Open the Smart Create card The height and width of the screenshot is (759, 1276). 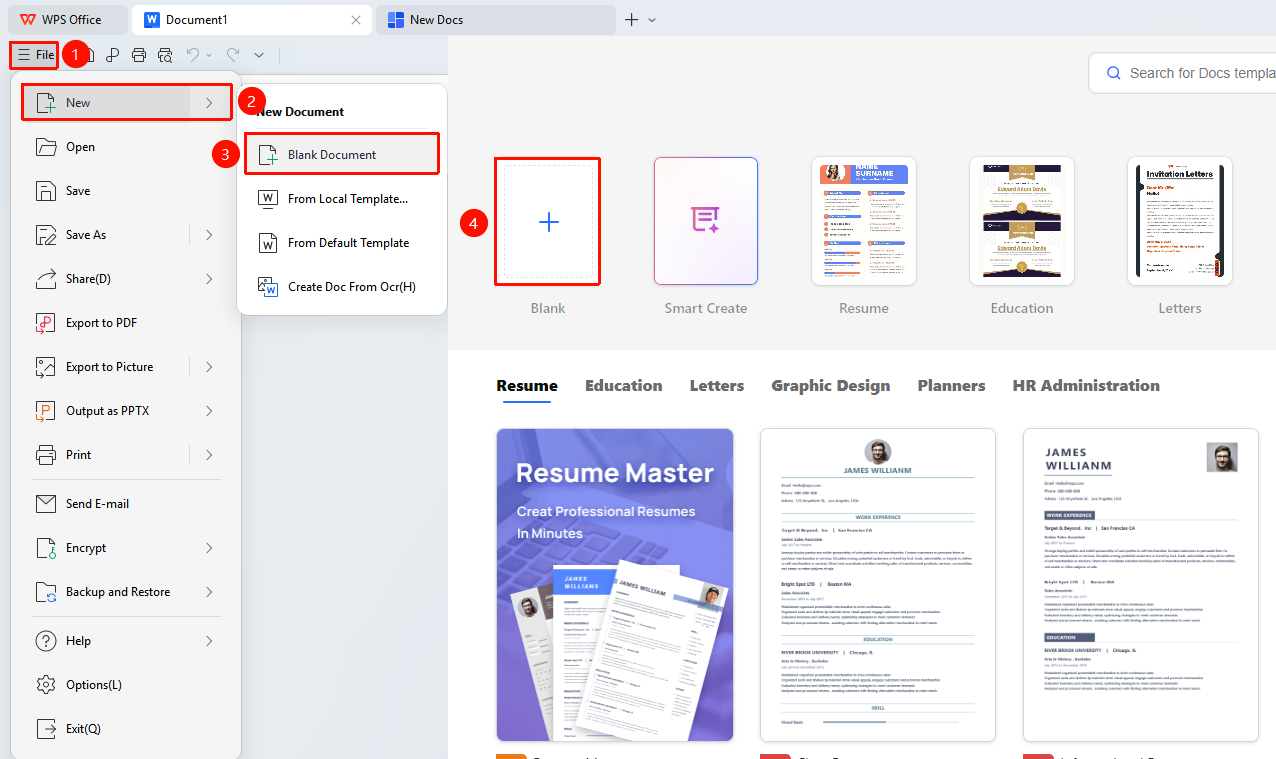click(x=706, y=221)
